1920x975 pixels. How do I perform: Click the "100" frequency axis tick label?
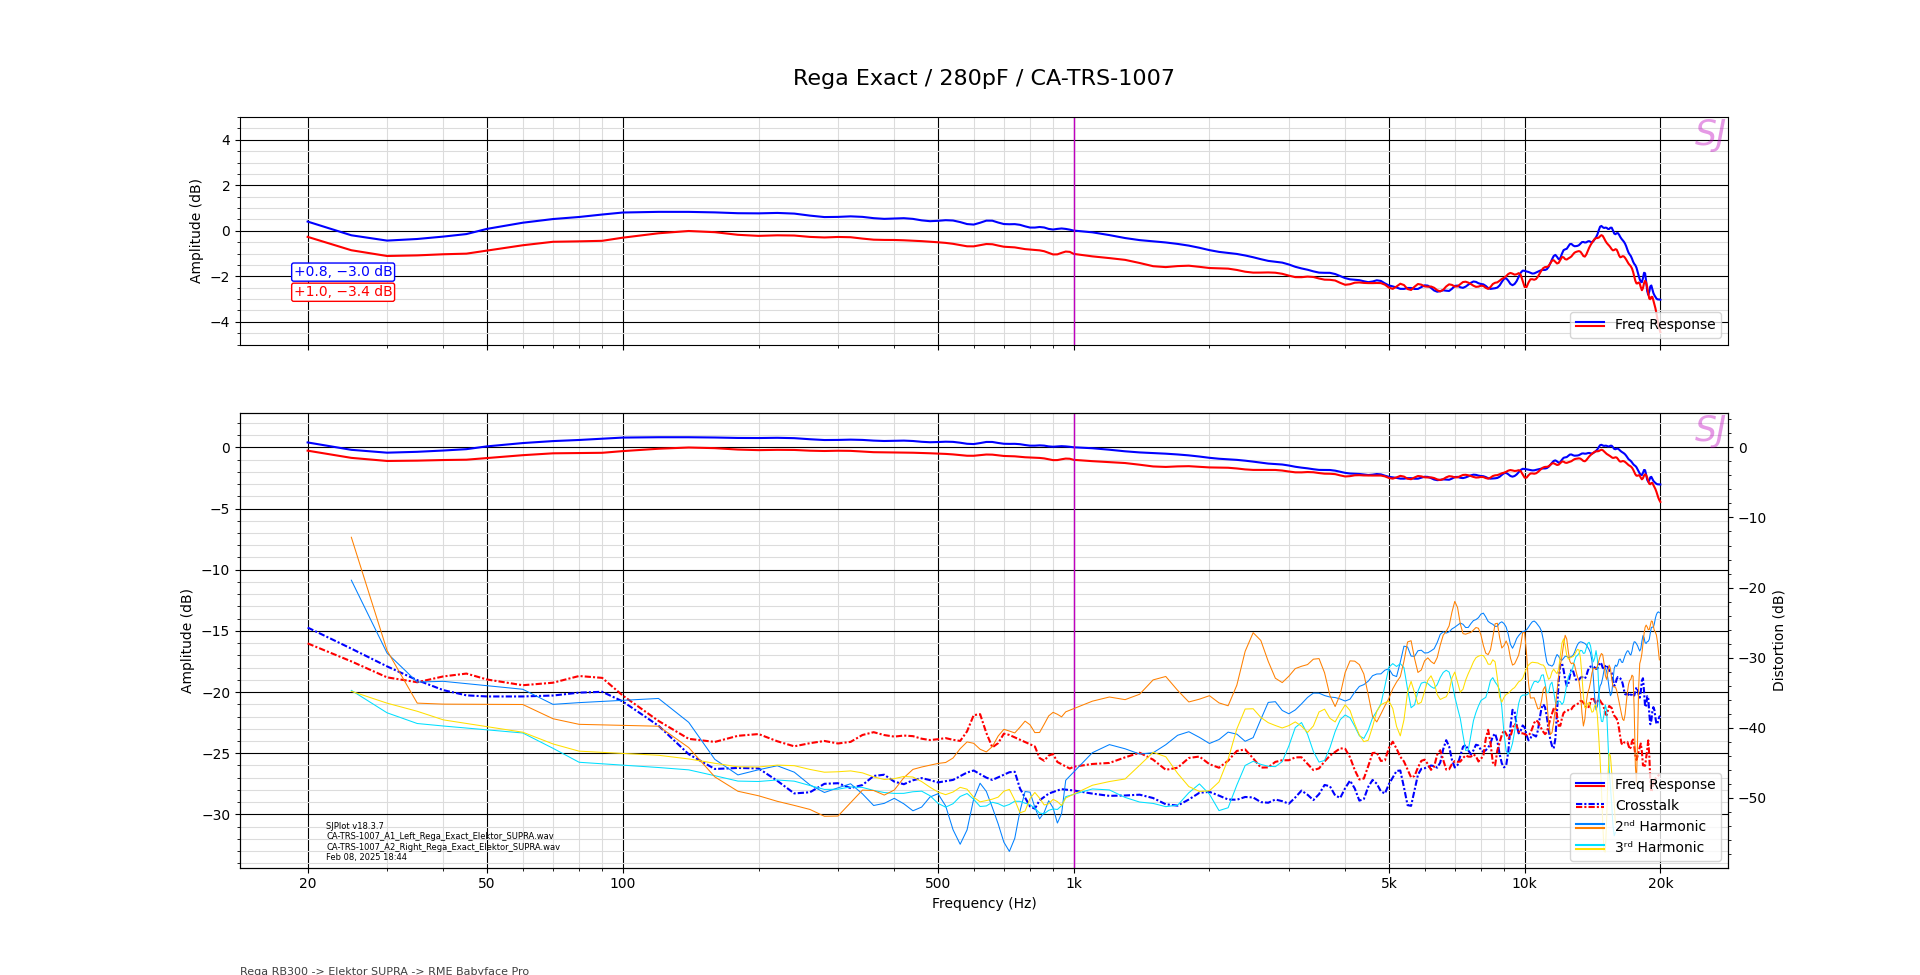coord(623,883)
